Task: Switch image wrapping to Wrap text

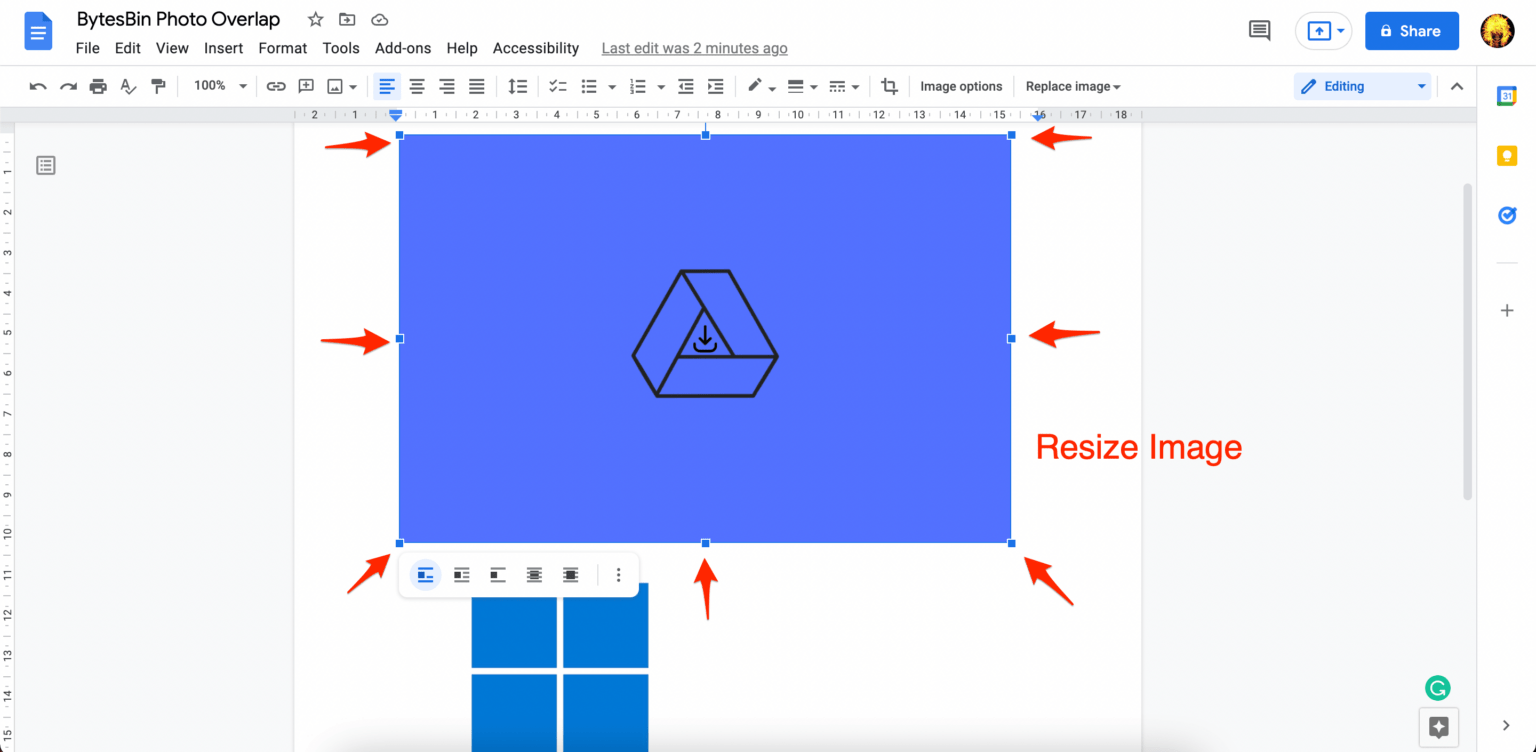Action: [x=461, y=575]
